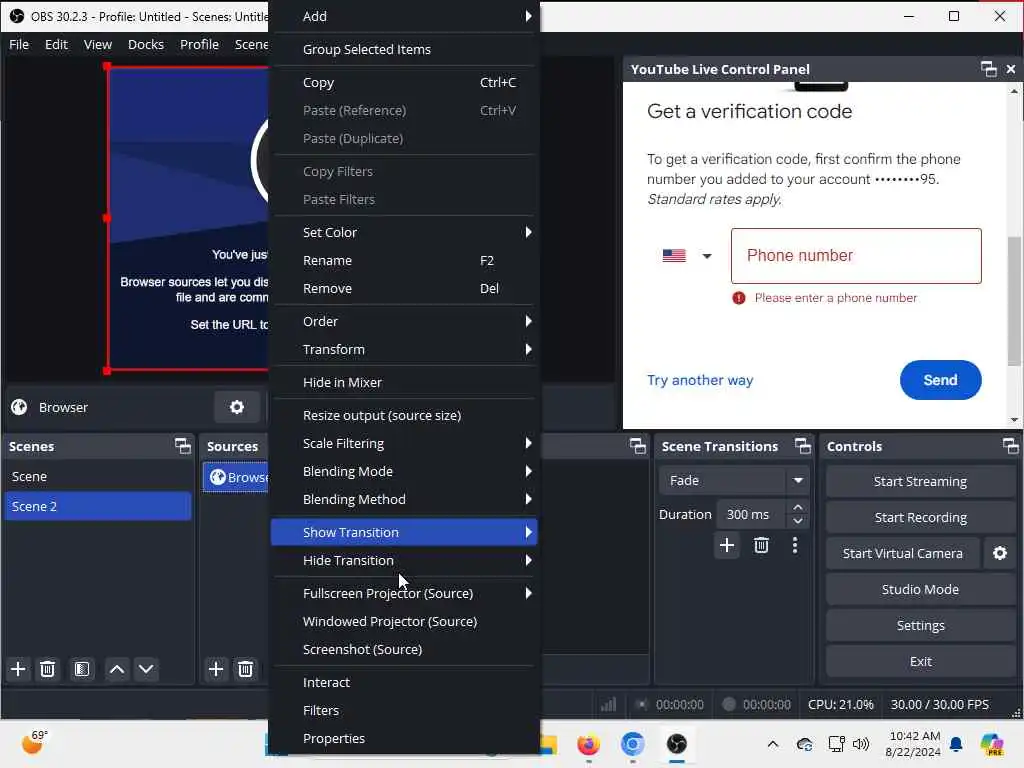Open the Hide Transition submenu

coord(404,560)
